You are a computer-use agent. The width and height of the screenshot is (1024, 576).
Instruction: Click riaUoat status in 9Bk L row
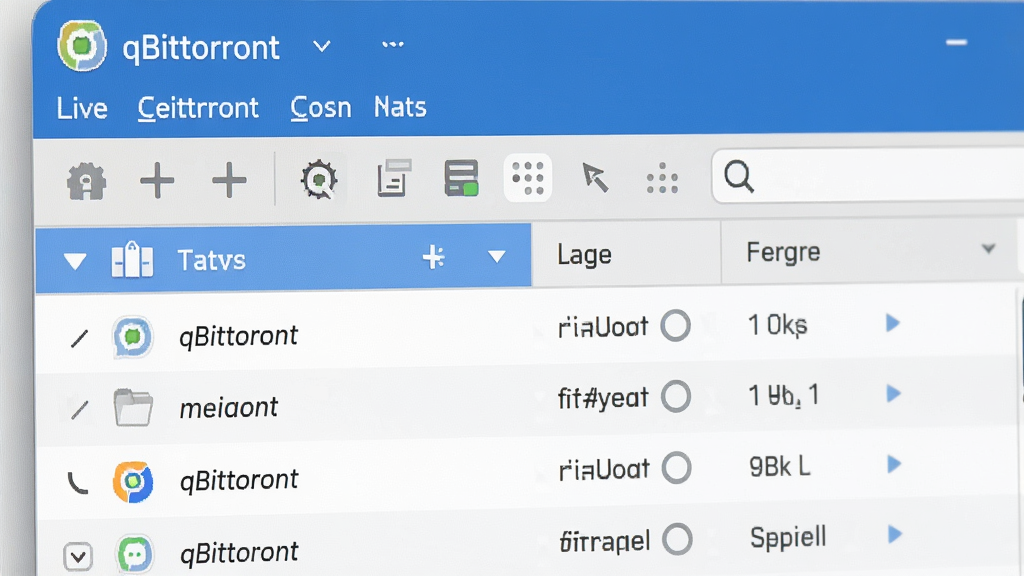[x=604, y=470]
